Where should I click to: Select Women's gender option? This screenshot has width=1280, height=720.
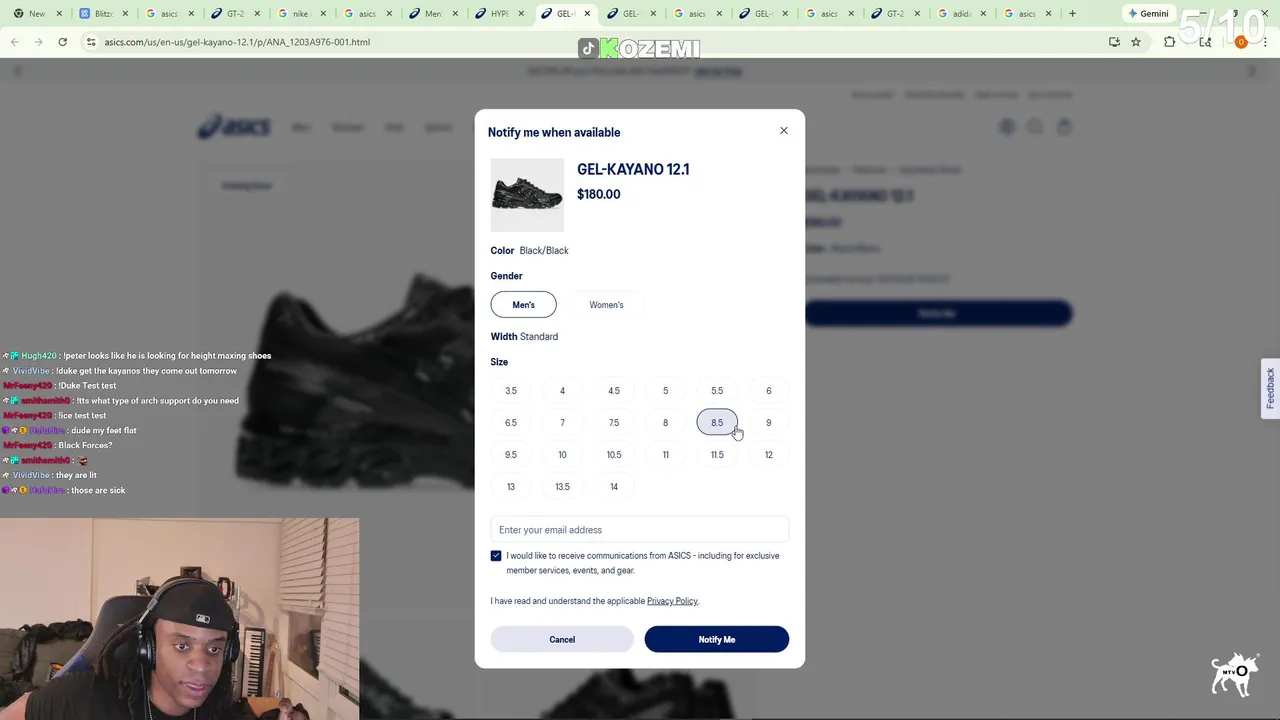[606, 305]
